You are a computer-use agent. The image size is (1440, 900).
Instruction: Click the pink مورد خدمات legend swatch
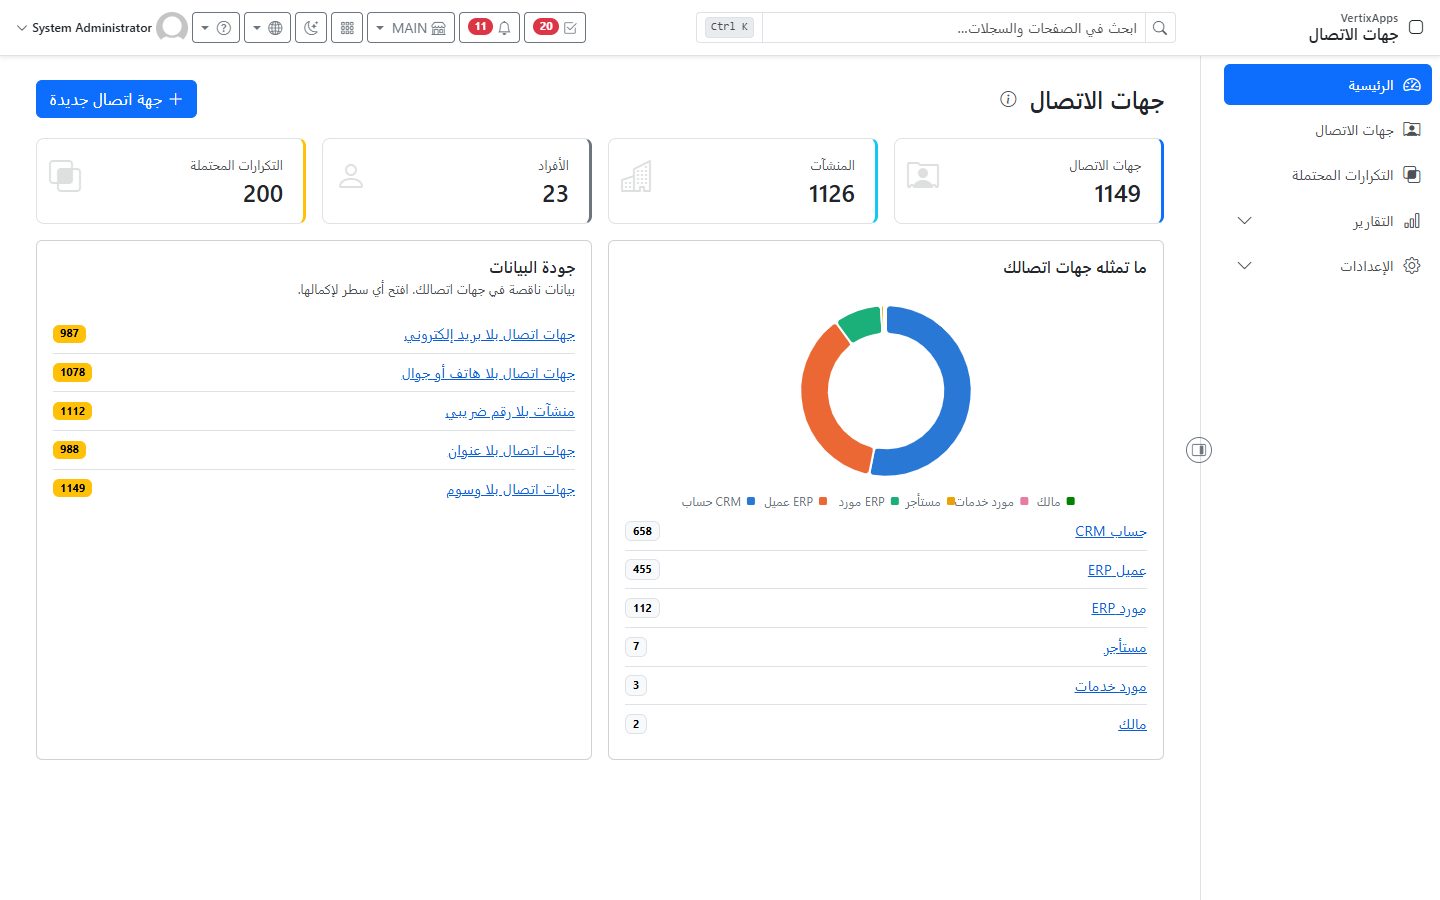(x=1024, y=501)
